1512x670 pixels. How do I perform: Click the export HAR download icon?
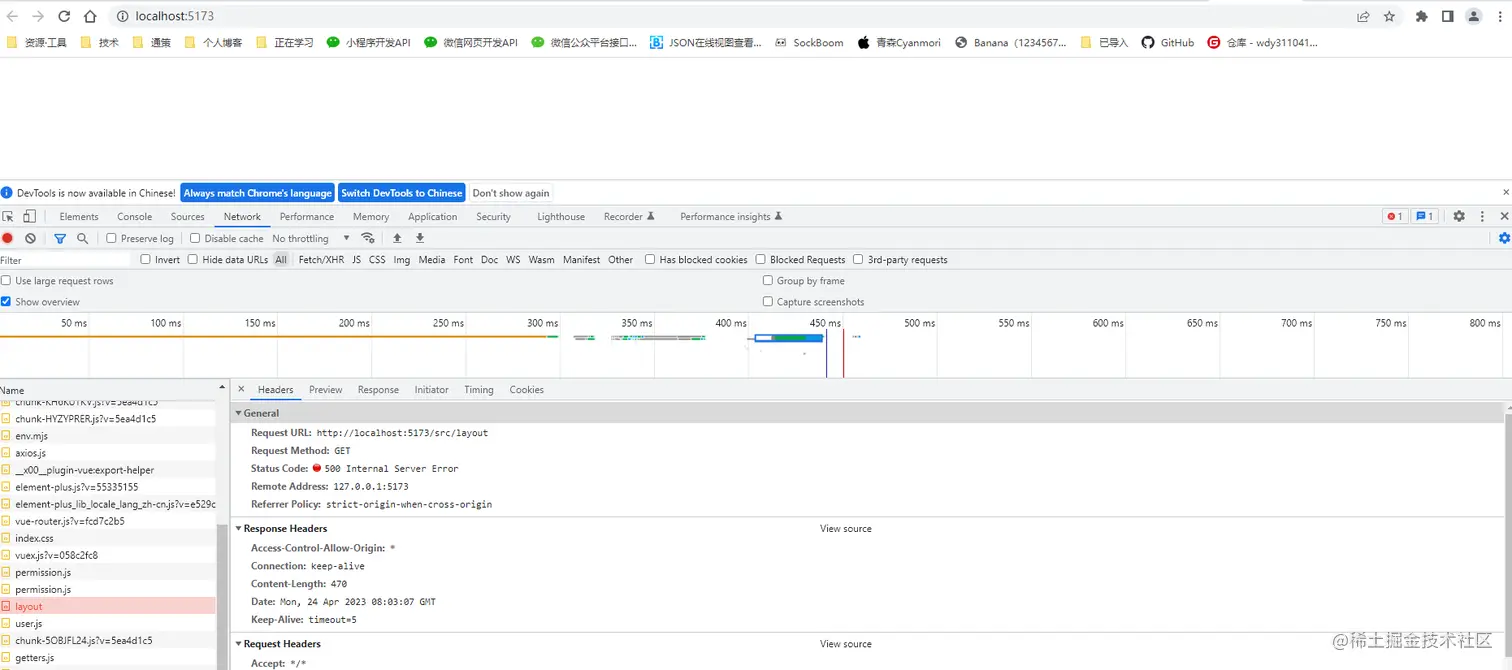click(x=420, y=238)
